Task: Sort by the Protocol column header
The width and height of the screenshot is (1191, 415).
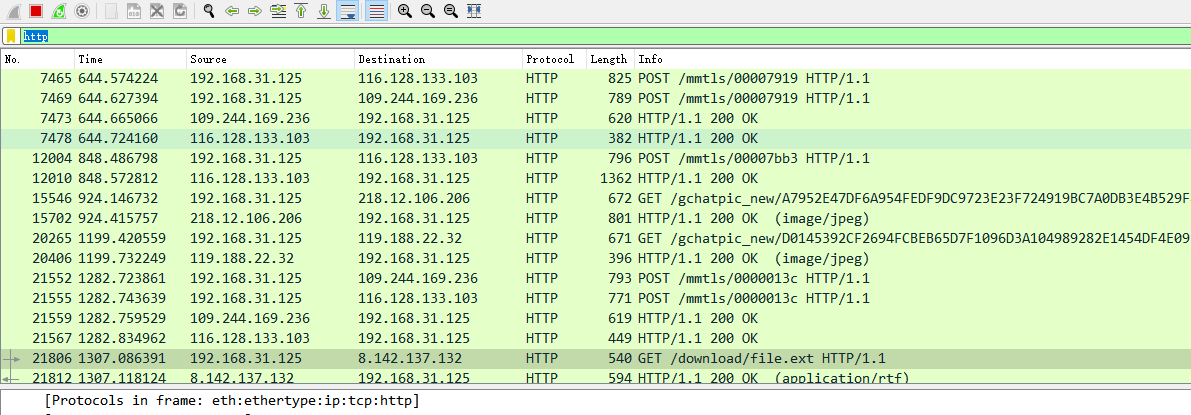Action: pos(554,59)
